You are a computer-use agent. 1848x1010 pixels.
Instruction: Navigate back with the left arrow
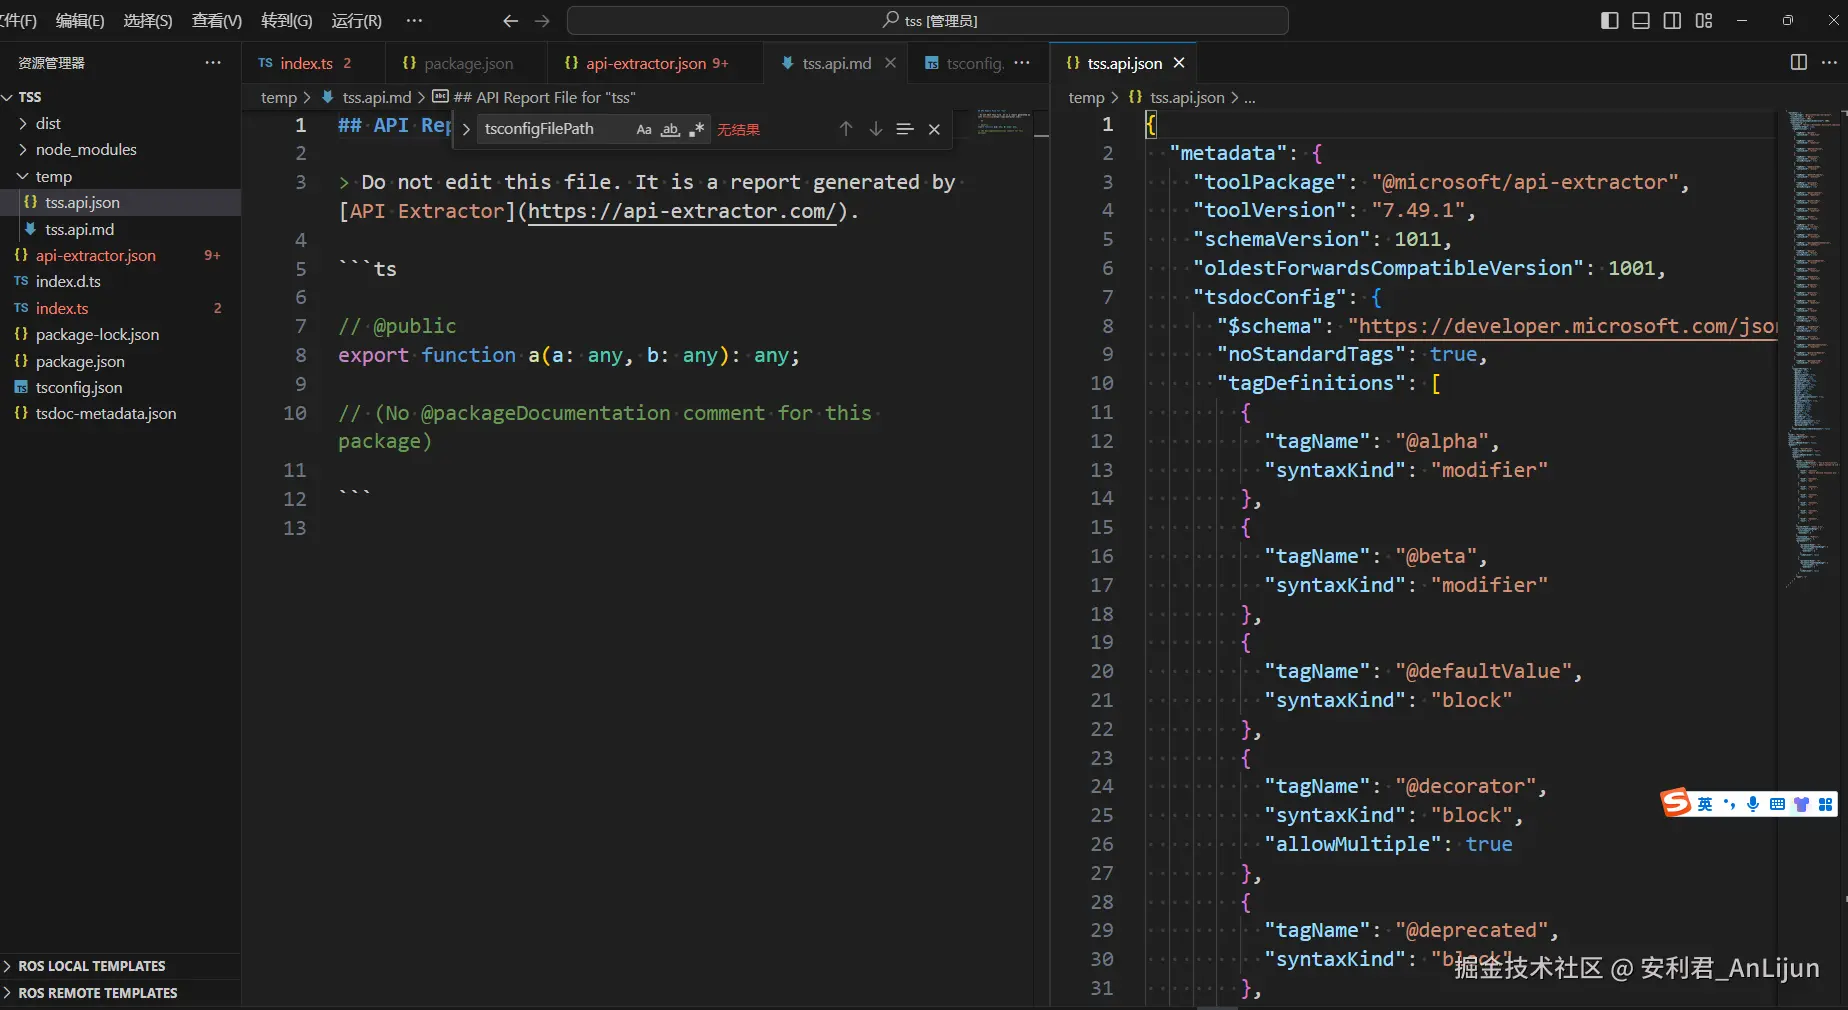(510, 21)
